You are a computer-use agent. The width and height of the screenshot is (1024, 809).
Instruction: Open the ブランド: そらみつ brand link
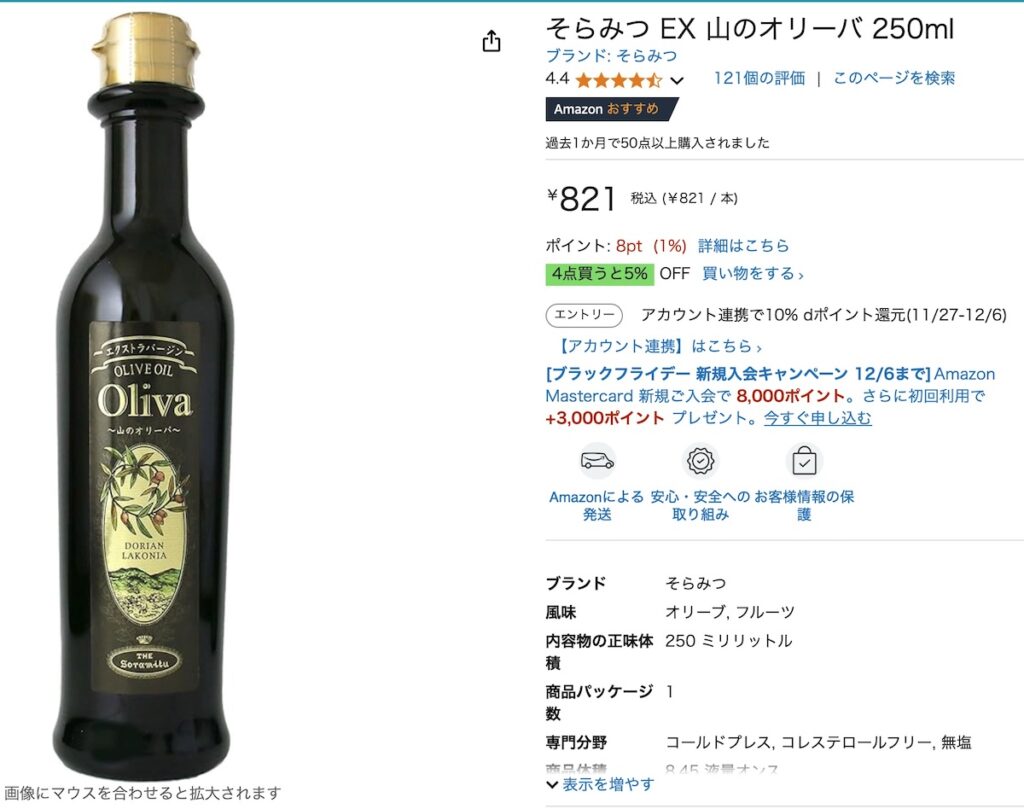coord(611,56)
